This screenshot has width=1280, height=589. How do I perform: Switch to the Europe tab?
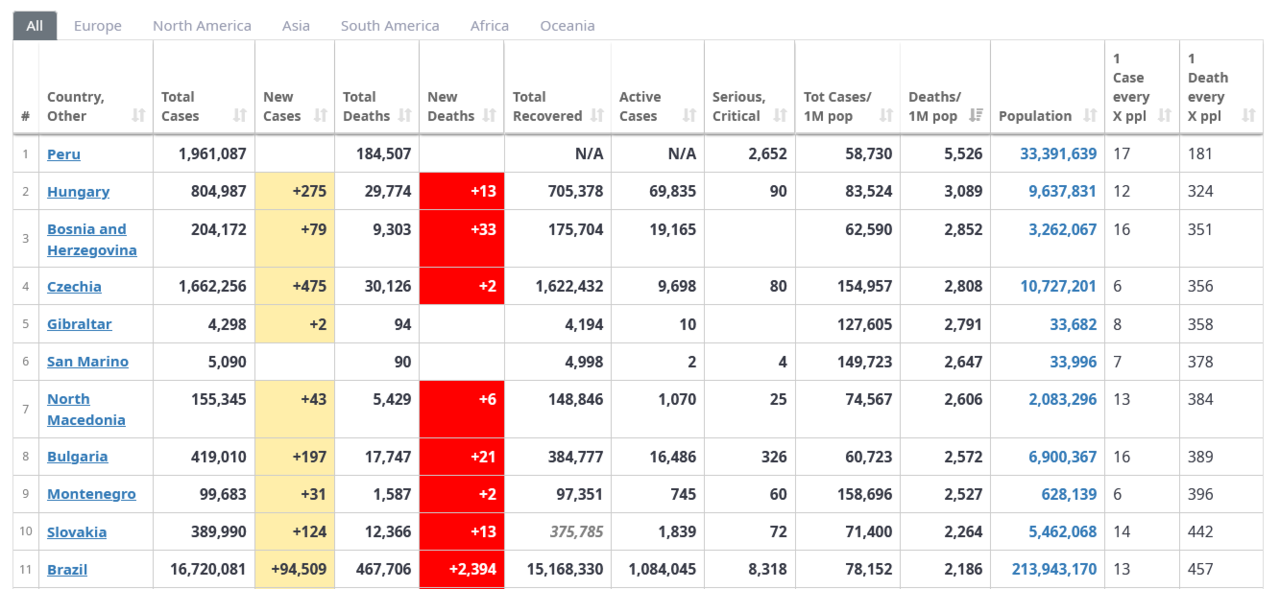pyautogui.click(x=97, y=25)
